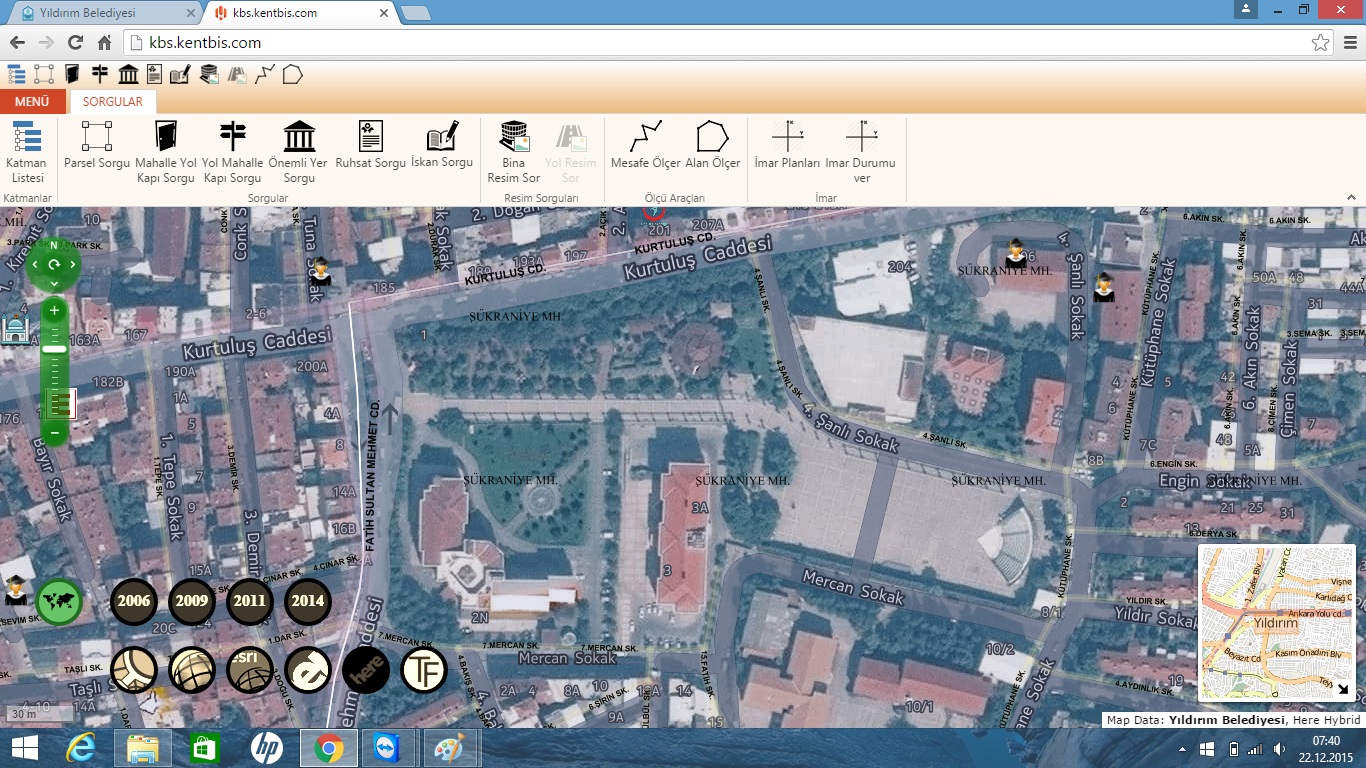Viewport: 1366px width, 768px height.
Task: Click the small museum building icon in quick toolbar
Action: click(128, 74)
